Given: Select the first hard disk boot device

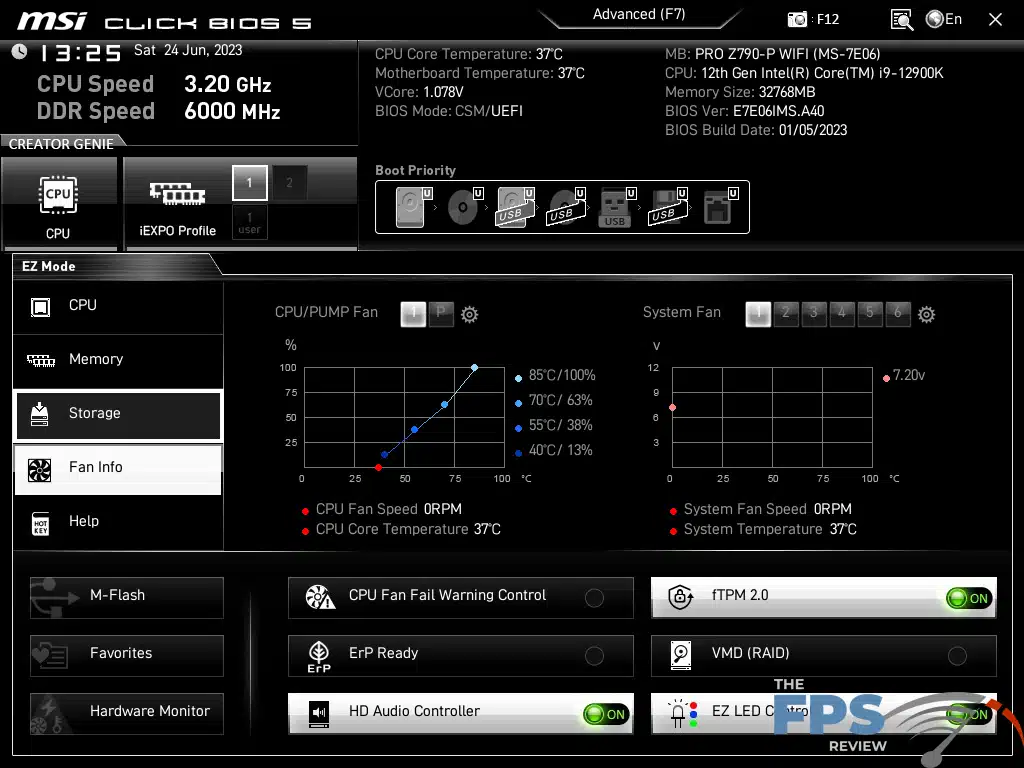Looking at the screenshot, I should click(x=413, y=206).
